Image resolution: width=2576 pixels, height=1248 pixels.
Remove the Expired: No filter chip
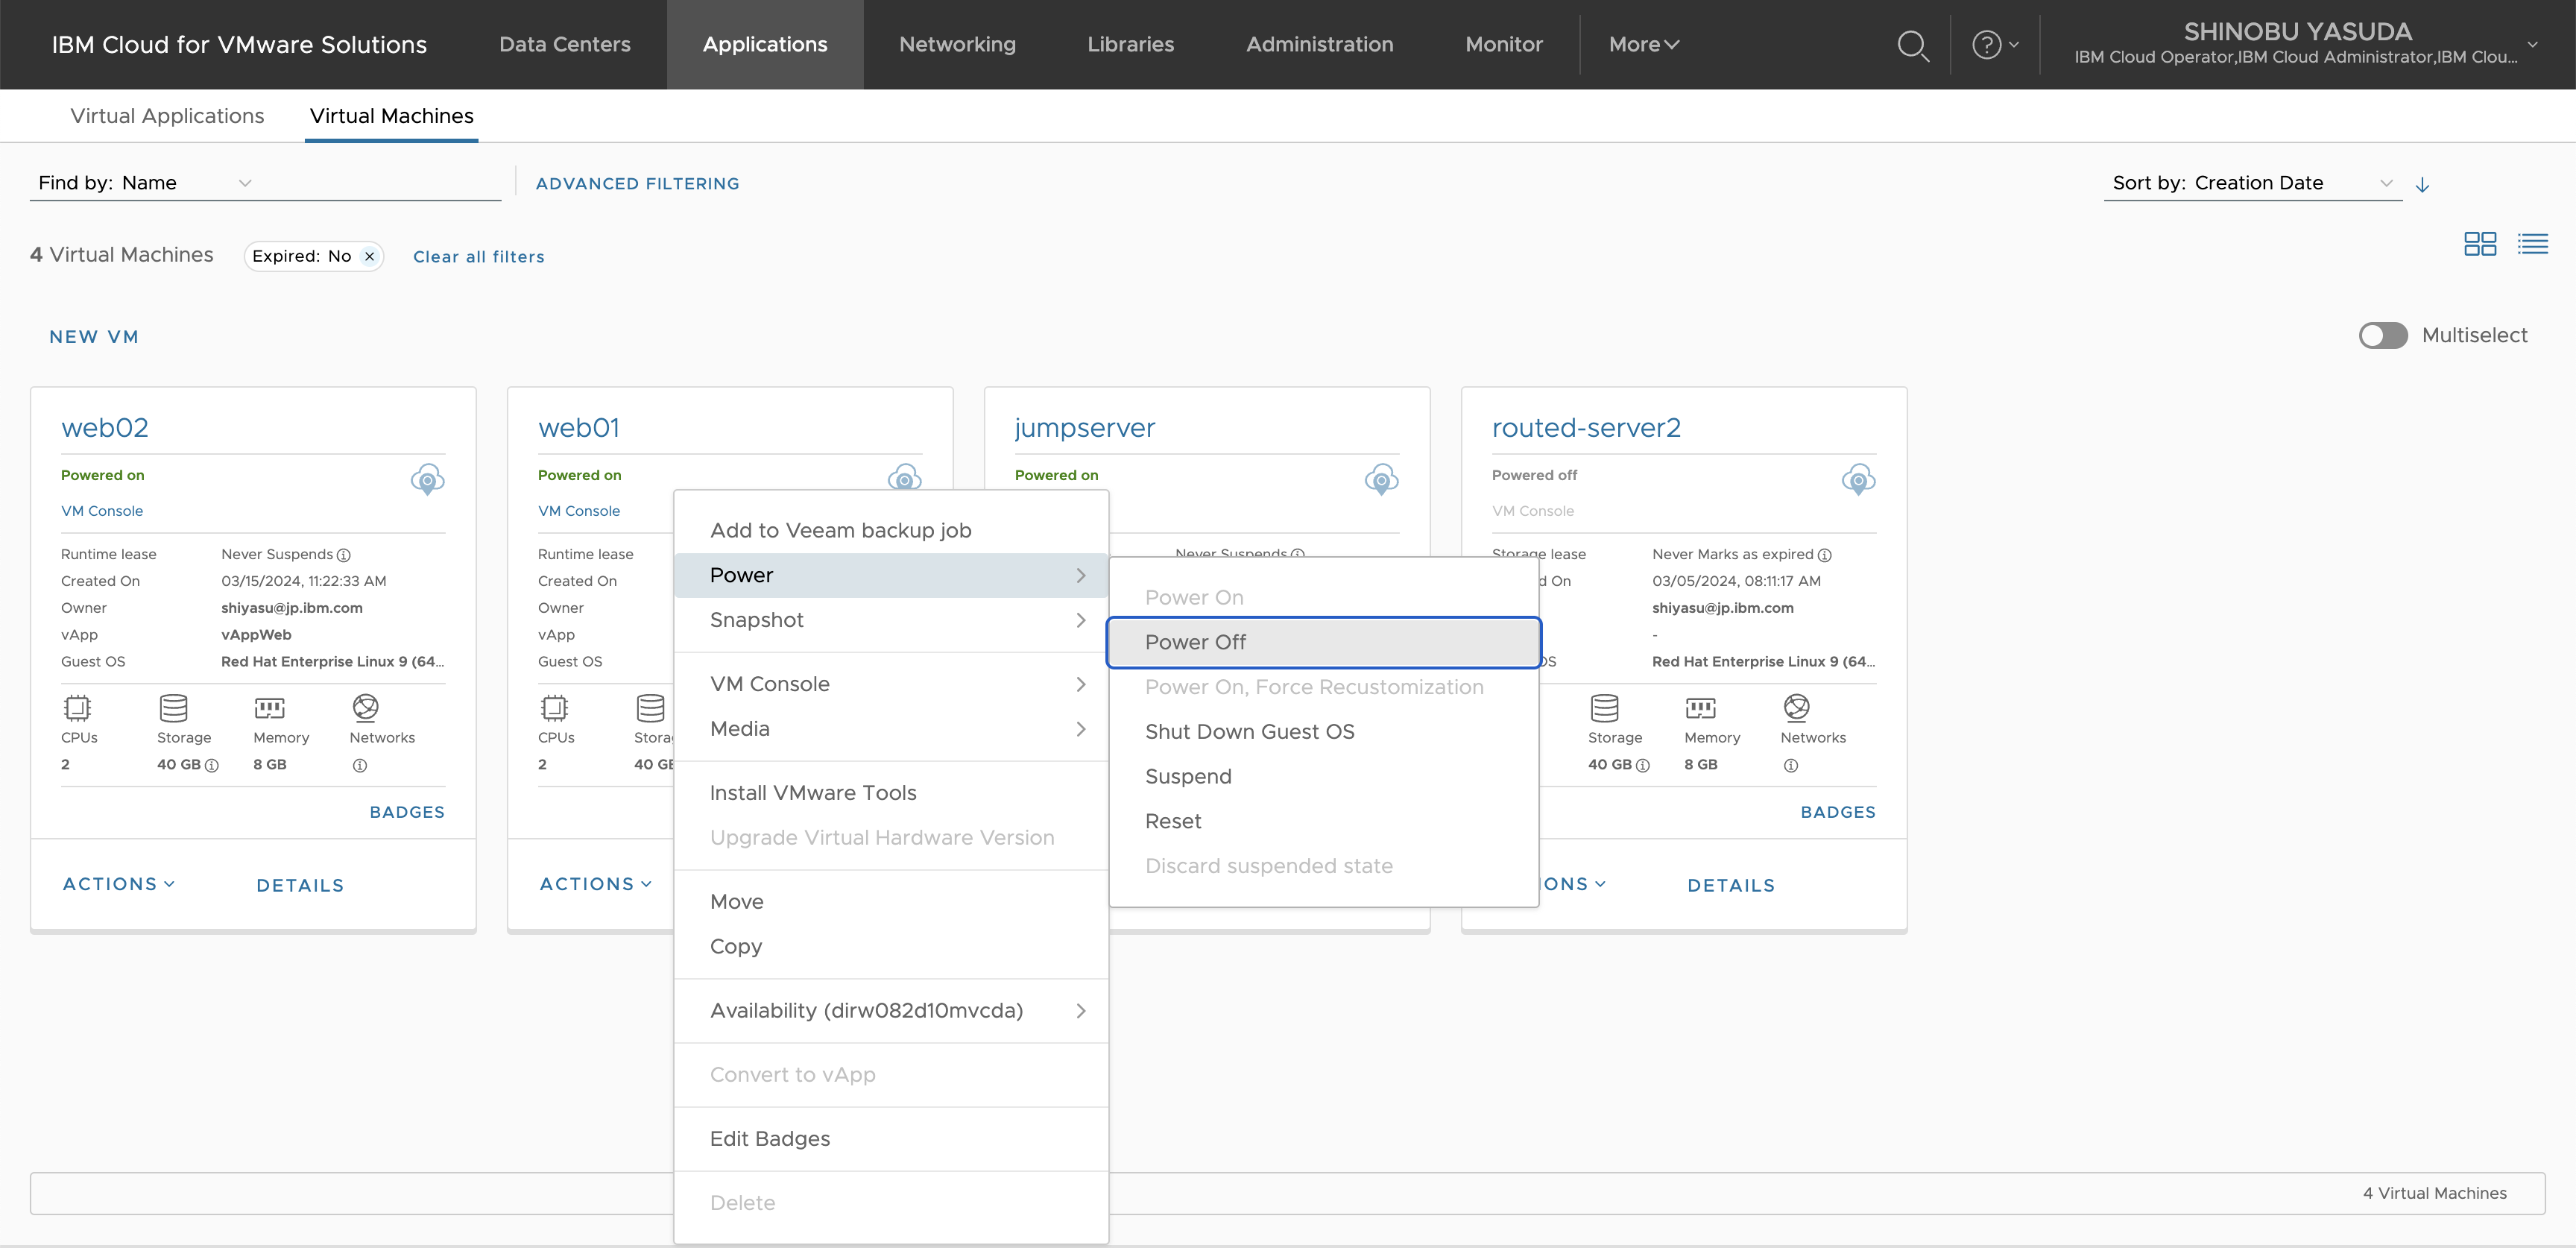[369, 257]
